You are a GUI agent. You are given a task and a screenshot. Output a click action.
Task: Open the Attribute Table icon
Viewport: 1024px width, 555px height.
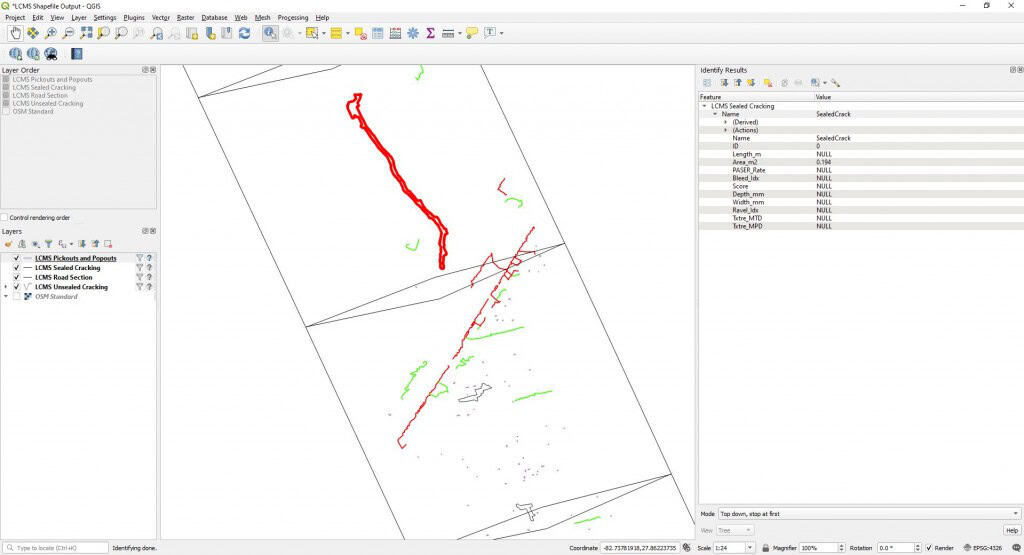point(377,33)
